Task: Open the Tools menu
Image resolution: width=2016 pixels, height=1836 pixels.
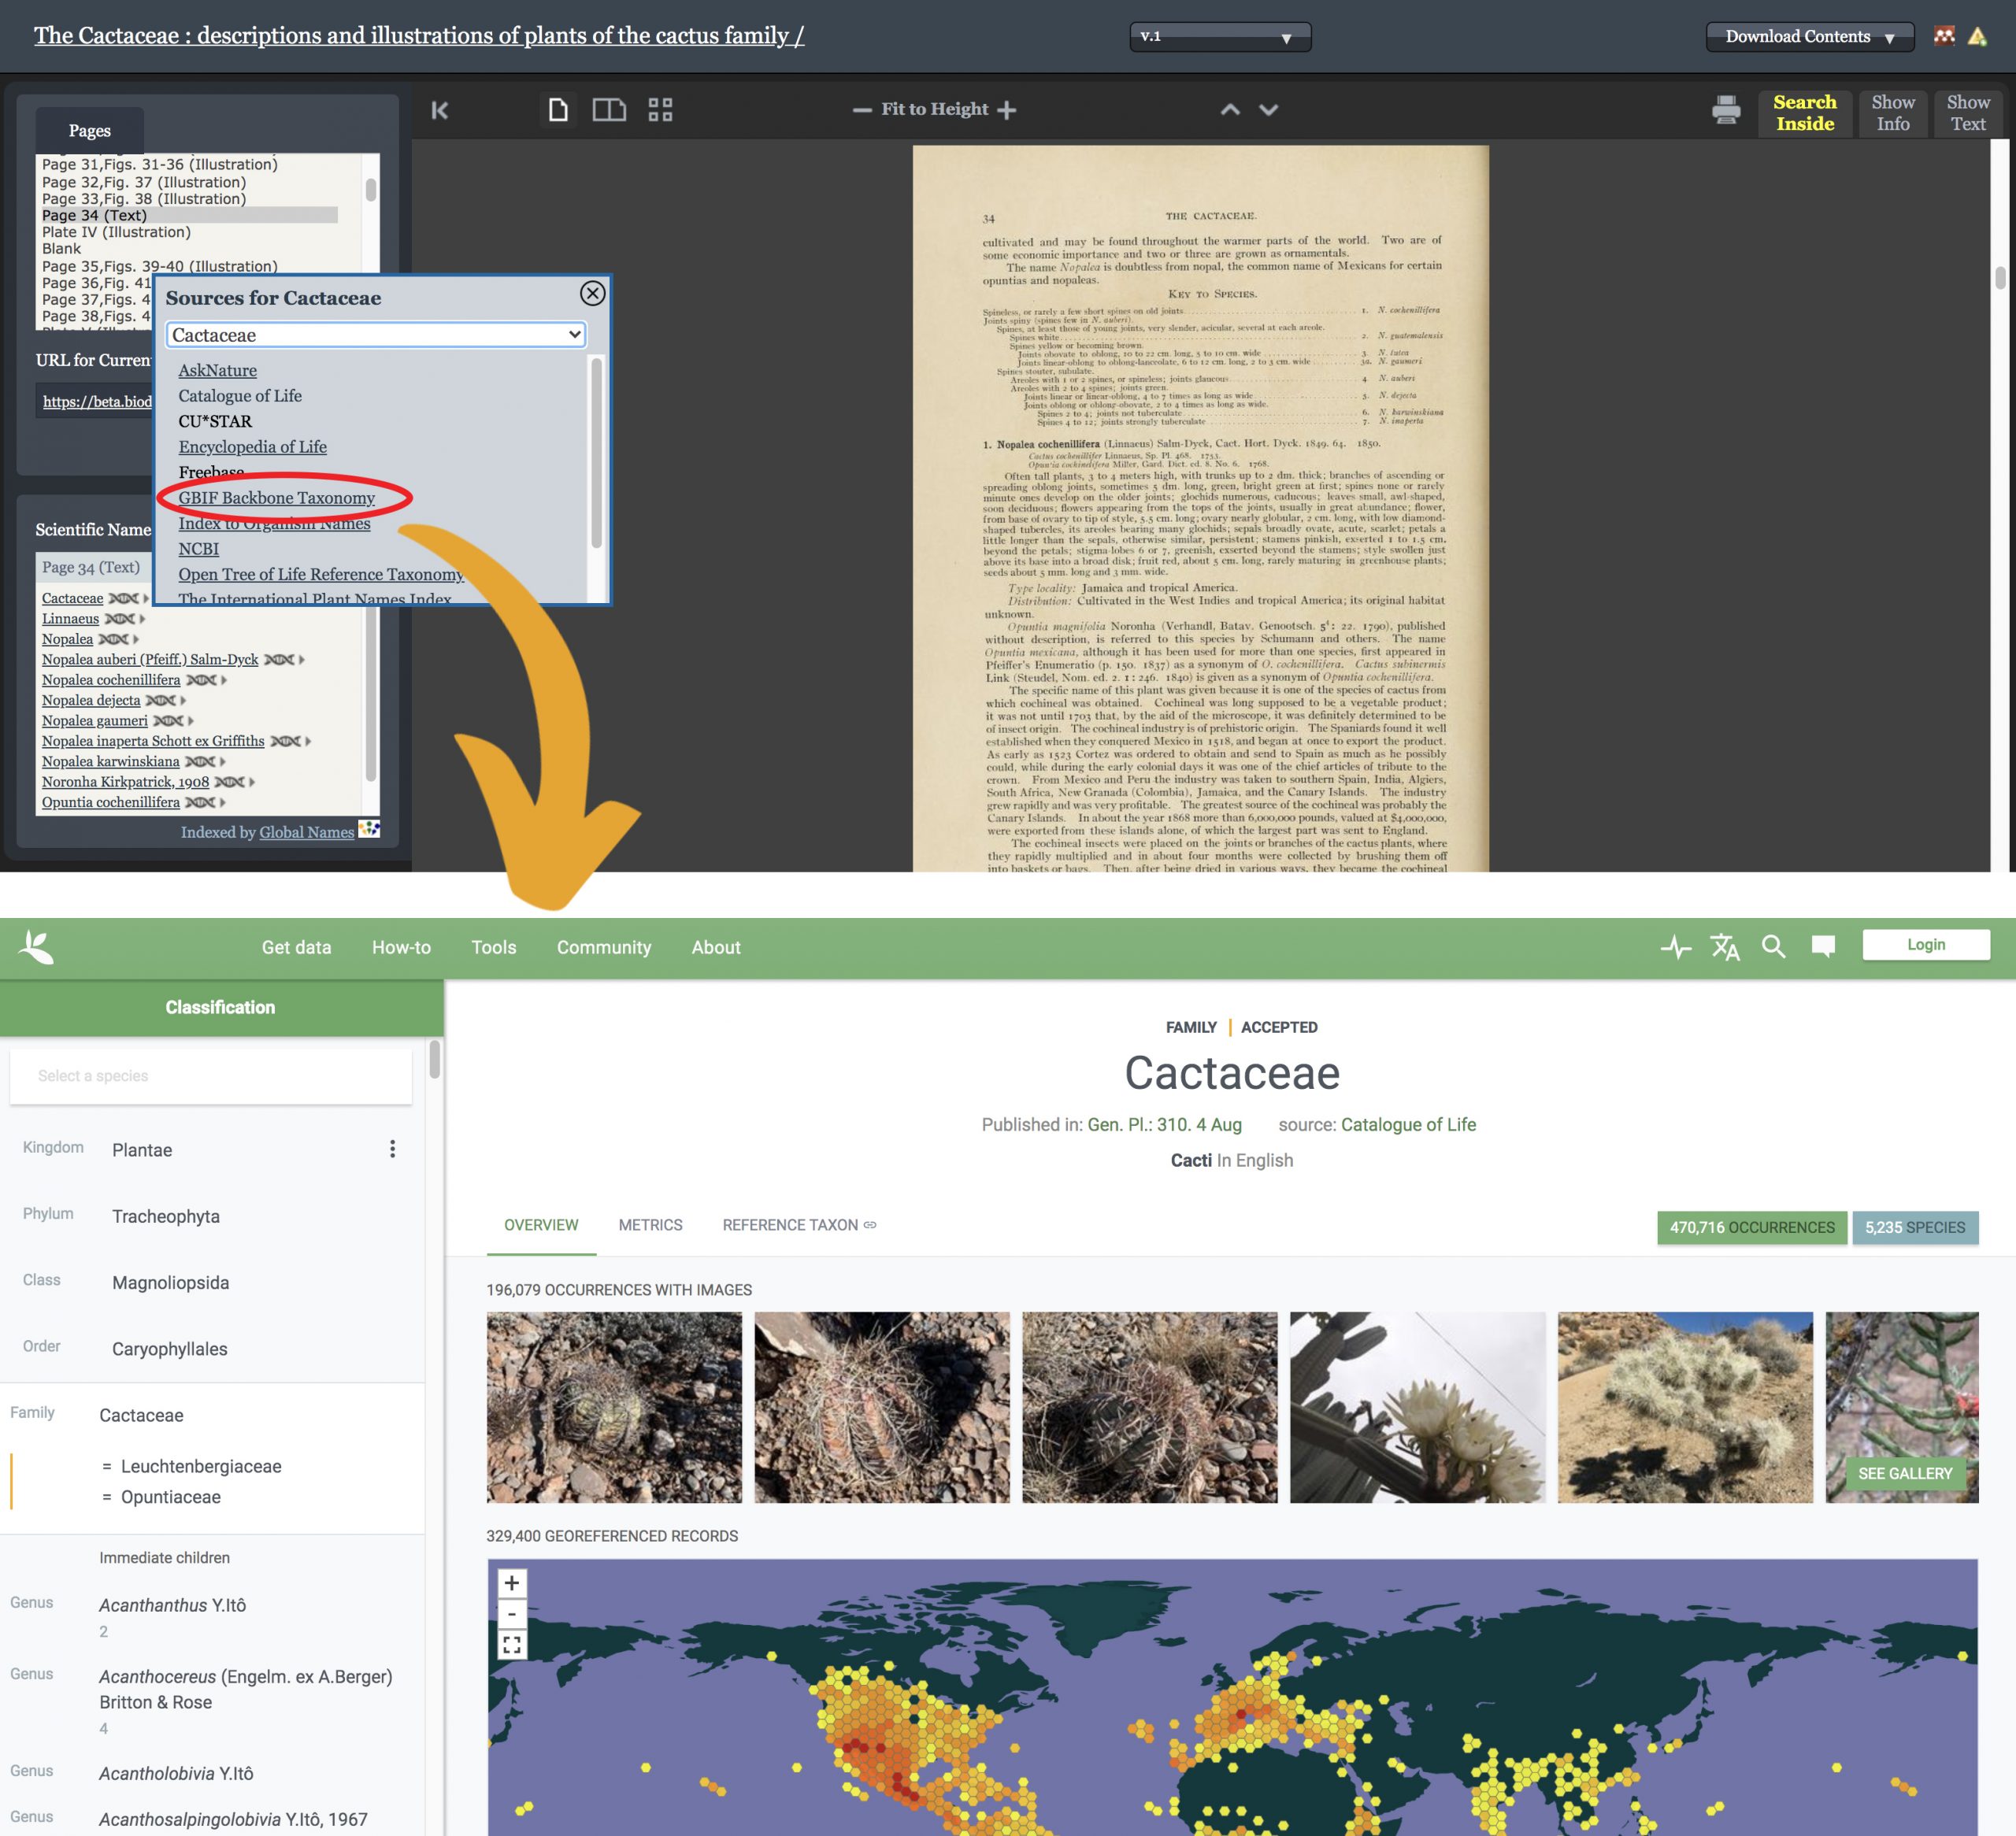Action: (494, 947)
